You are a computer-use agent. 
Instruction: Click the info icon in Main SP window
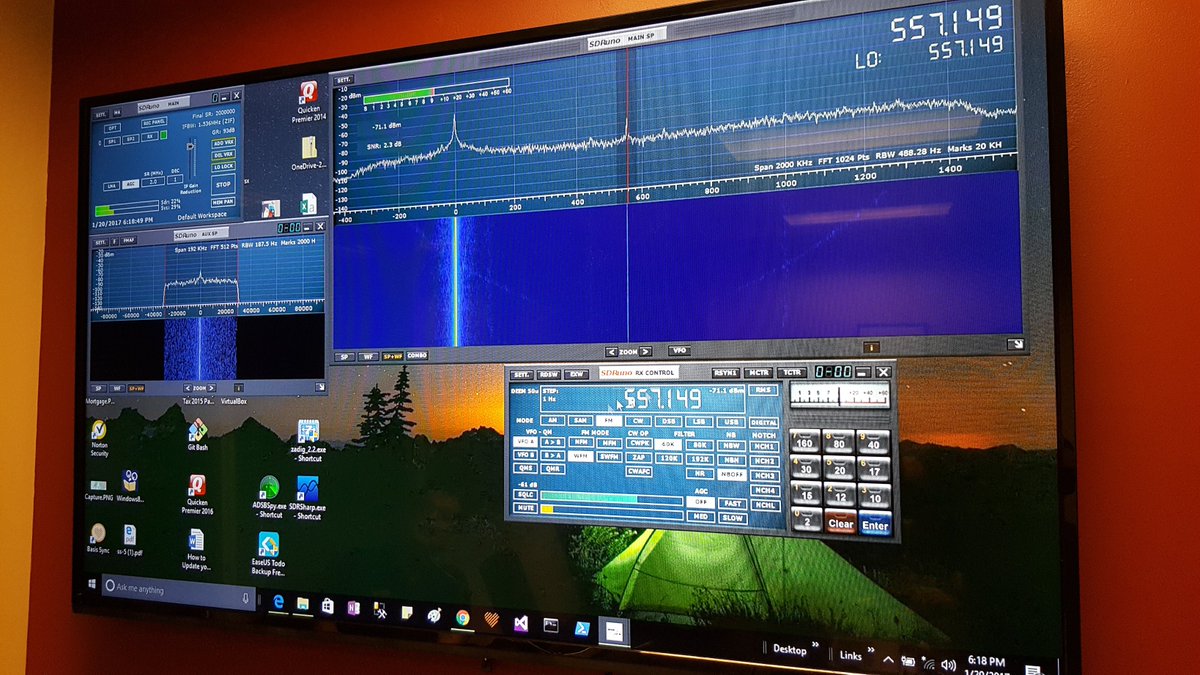[871, 347]
